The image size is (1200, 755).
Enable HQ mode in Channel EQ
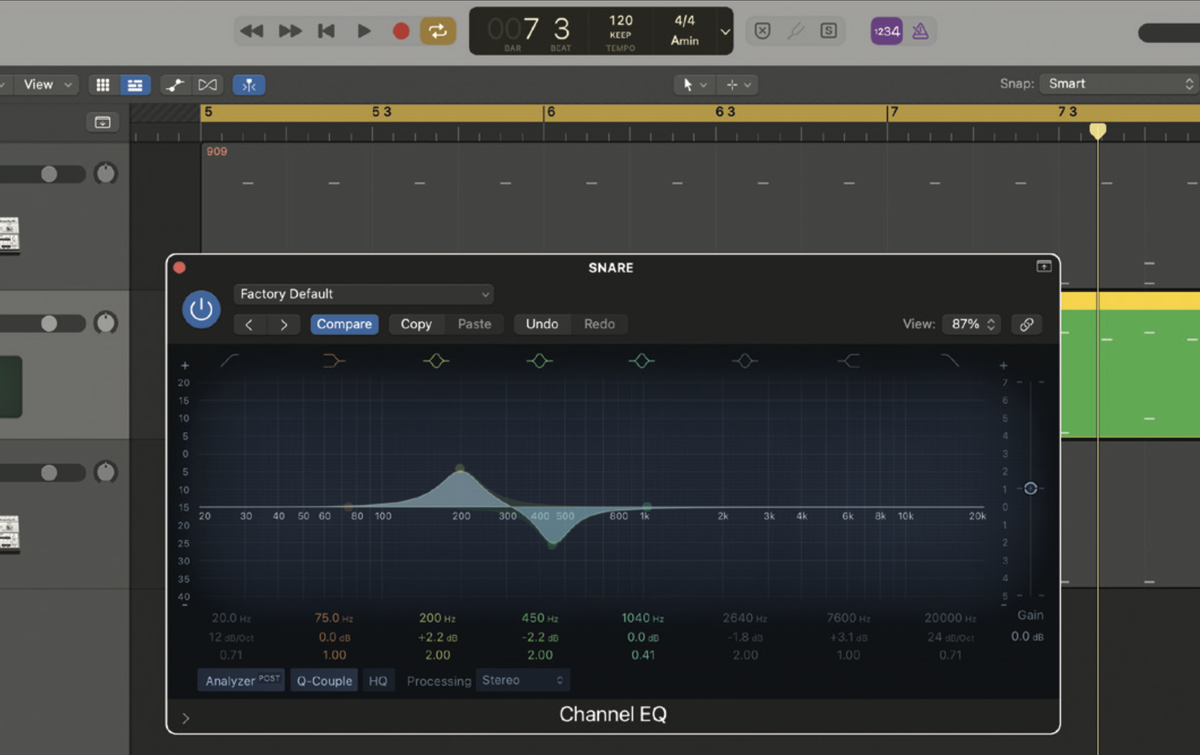(378, 679)
